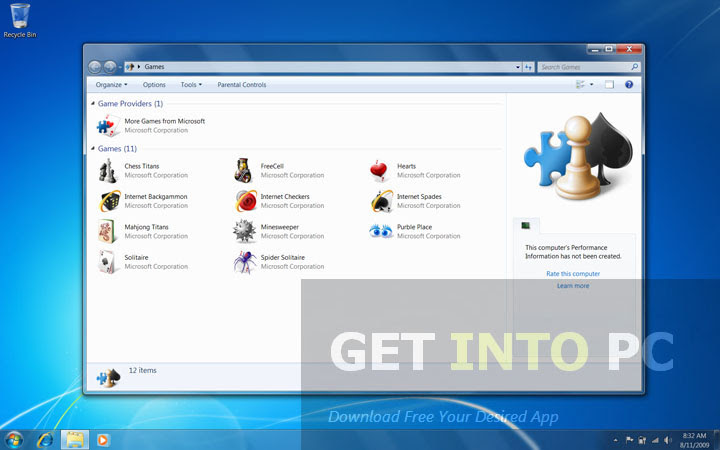Expand the address bar history dropdown
Image resolution: width=720 pixels, height=450 pixels.
(x=518, y=67)
